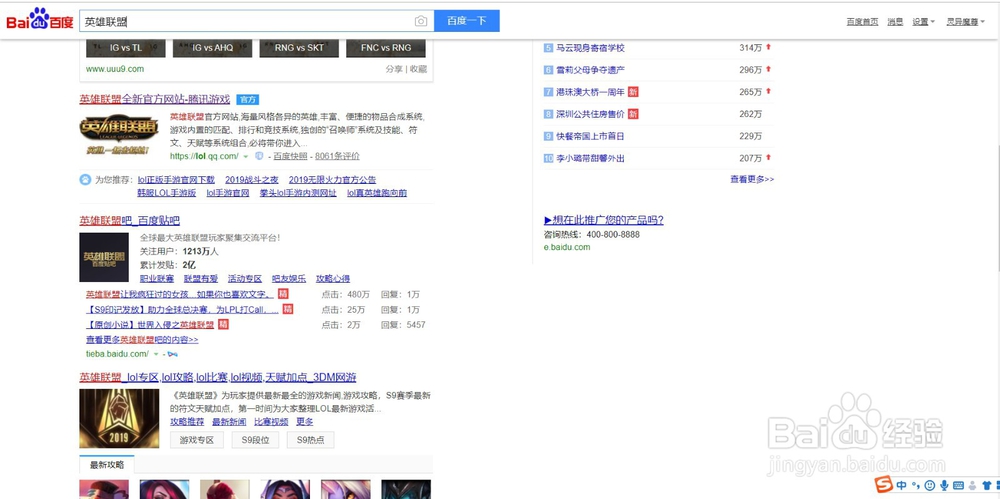Activate Sogou microphone voice input
The image size is (1000, 499).
(943, 485)
